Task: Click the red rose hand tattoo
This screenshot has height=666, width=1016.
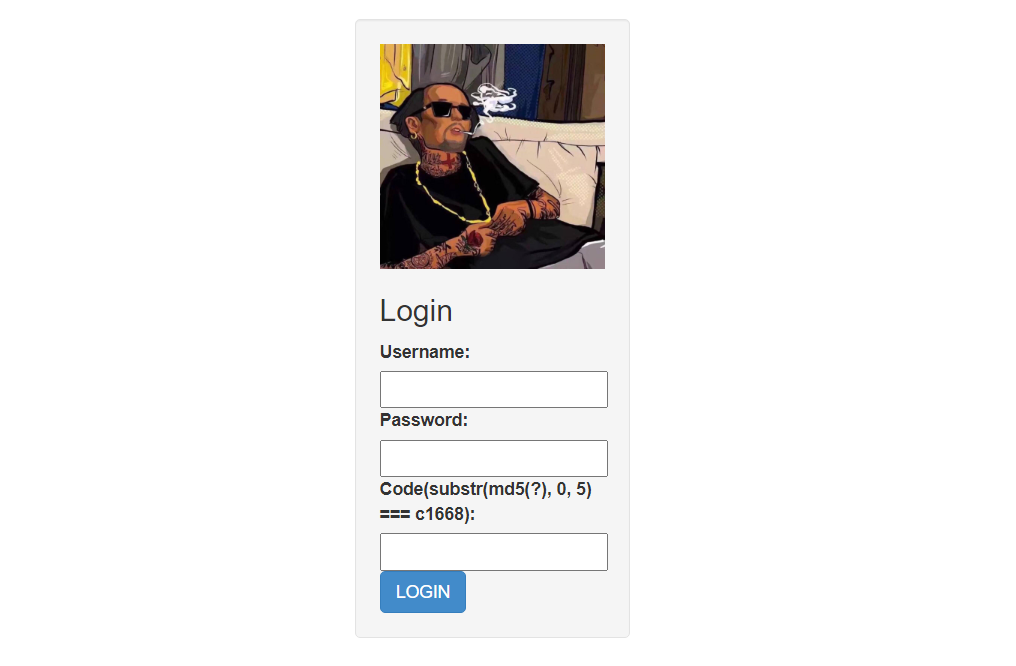Action: 476,238
